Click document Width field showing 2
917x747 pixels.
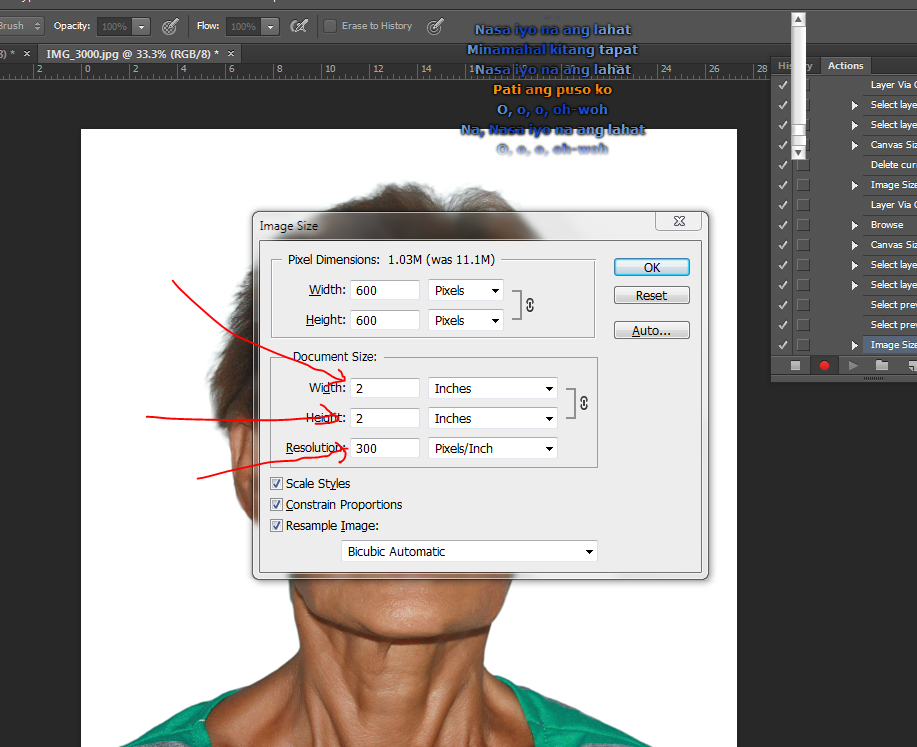coord(385,388)
